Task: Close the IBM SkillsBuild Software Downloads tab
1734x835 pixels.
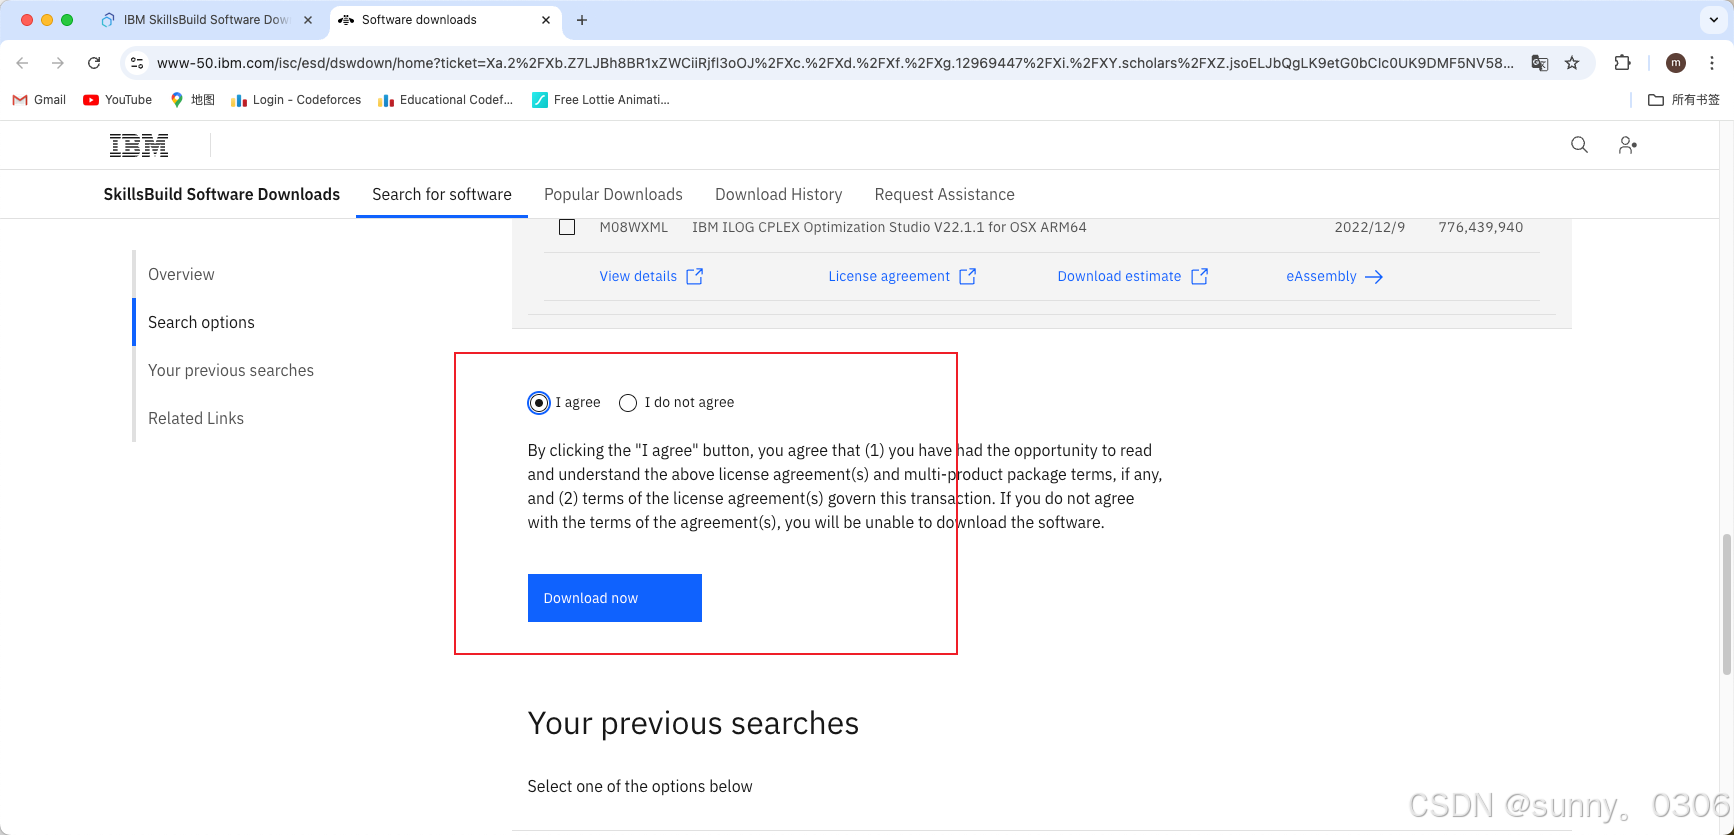Action: (308, 20)
